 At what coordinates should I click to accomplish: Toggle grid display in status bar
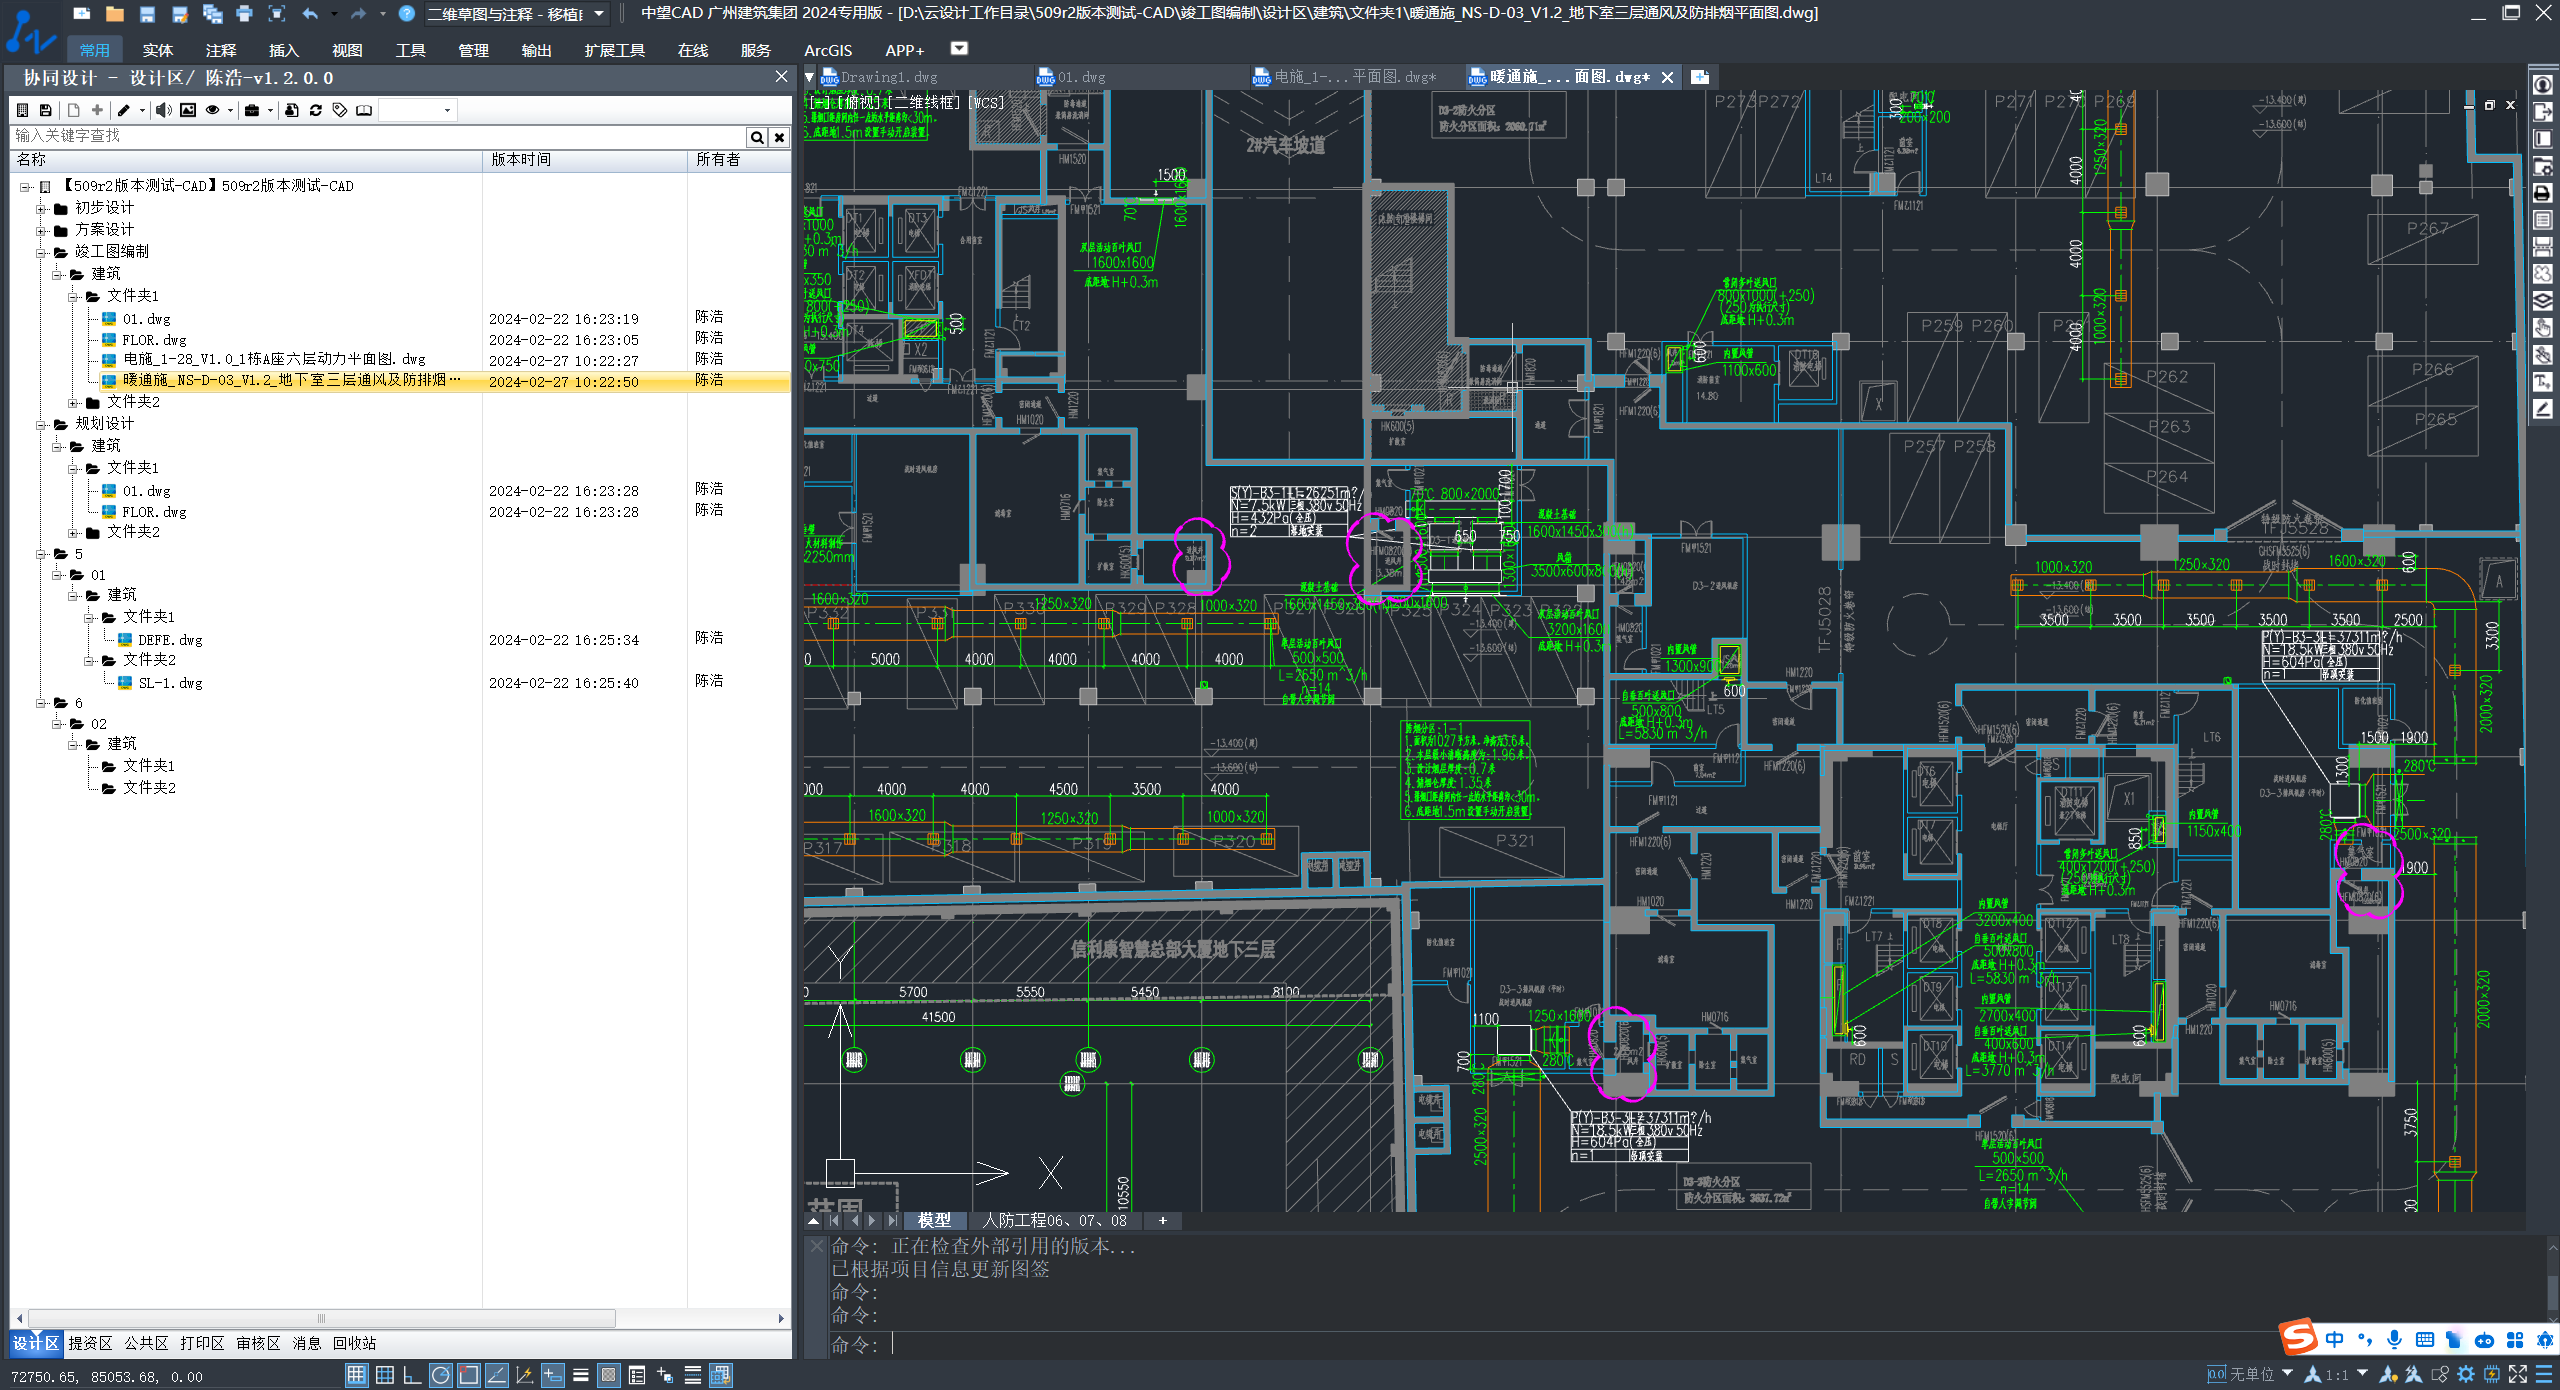tap(385, 1375)
